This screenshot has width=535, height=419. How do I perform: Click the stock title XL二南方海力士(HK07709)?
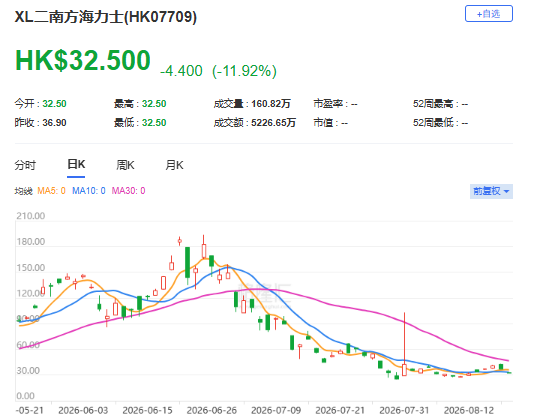(x=106, y=17)
